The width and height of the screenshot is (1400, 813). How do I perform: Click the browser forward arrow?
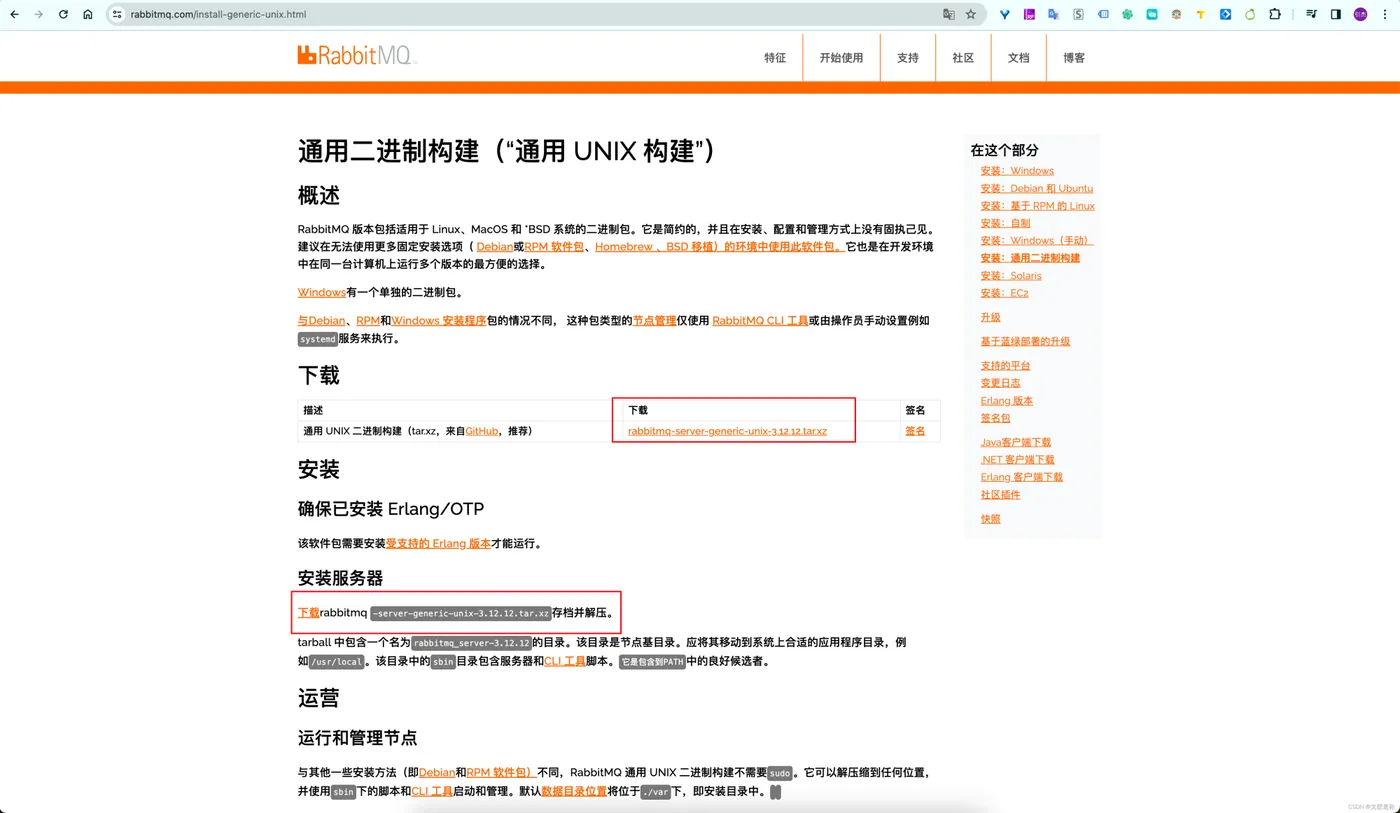(x=39, y=14)
